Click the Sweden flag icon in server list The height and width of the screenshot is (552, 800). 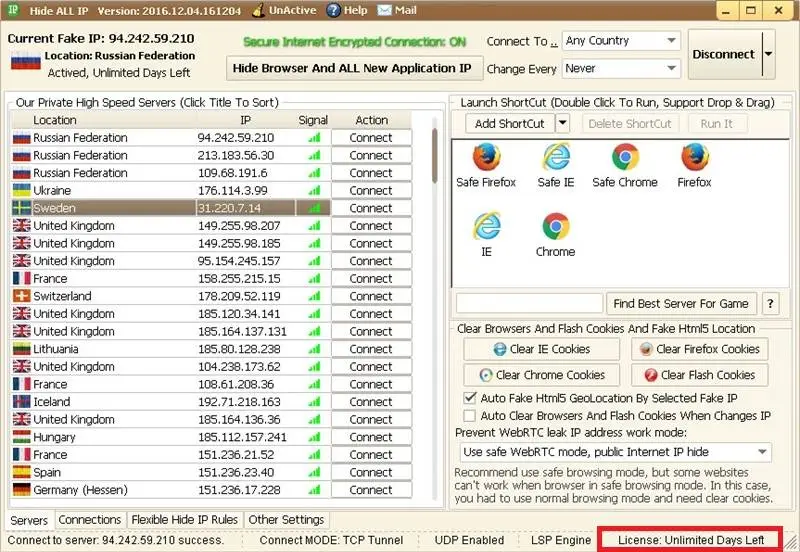click(x=21, y=208)
